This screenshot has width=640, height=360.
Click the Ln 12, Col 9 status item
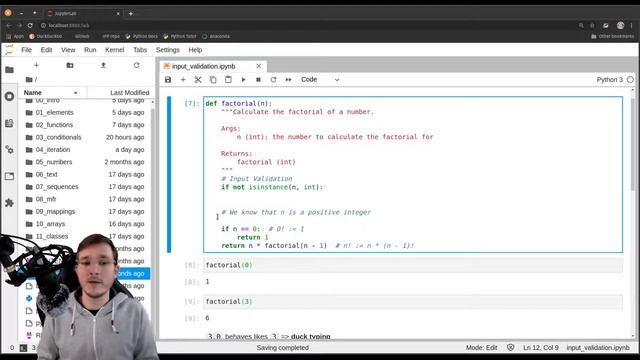point(540,348)
